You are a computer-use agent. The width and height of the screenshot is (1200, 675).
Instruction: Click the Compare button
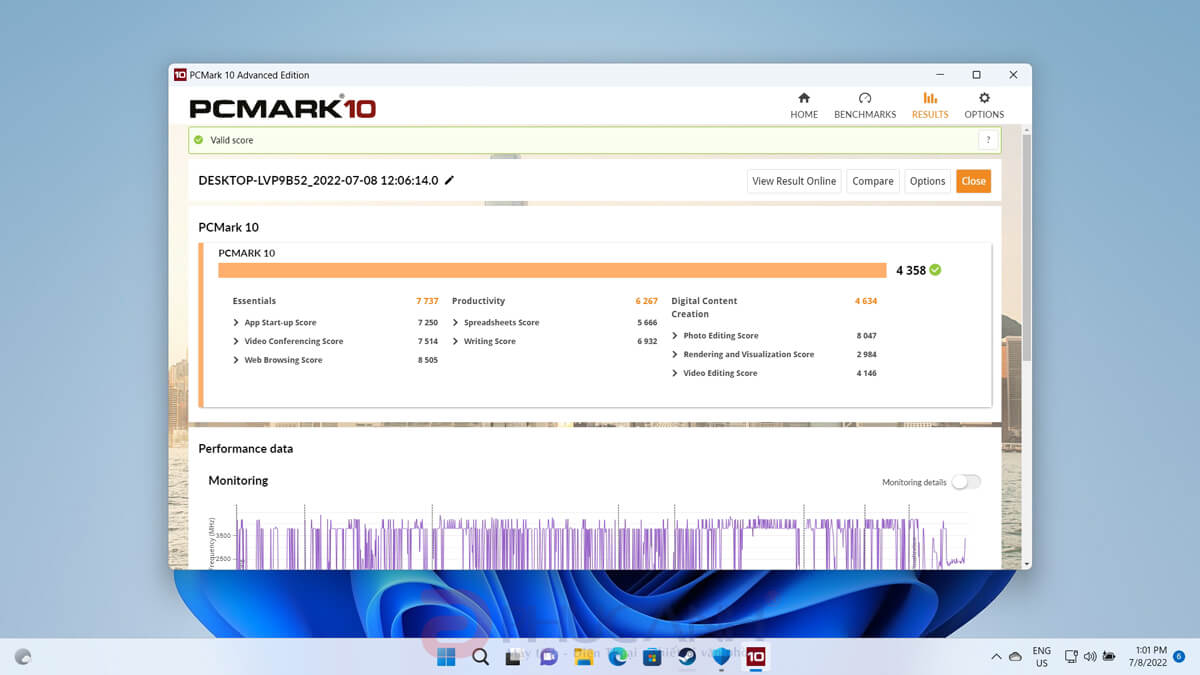(x=873, y=181)
